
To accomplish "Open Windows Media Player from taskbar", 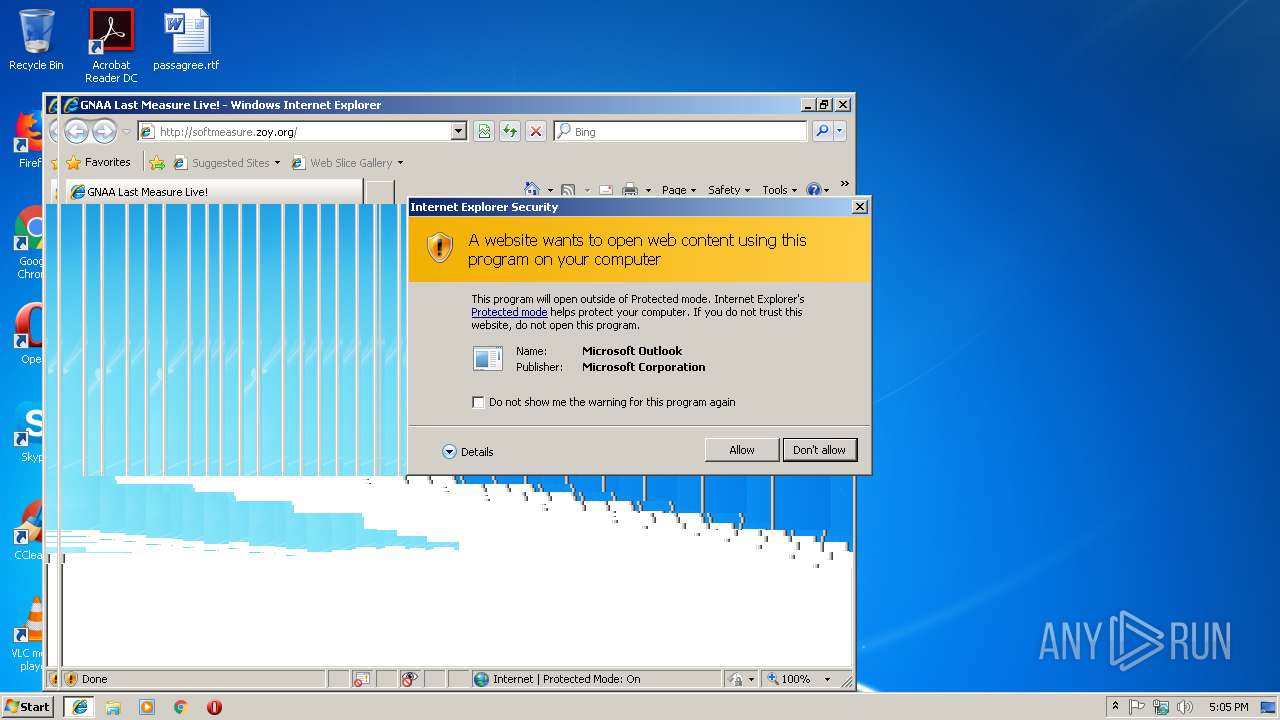I will tap(147, 707).
